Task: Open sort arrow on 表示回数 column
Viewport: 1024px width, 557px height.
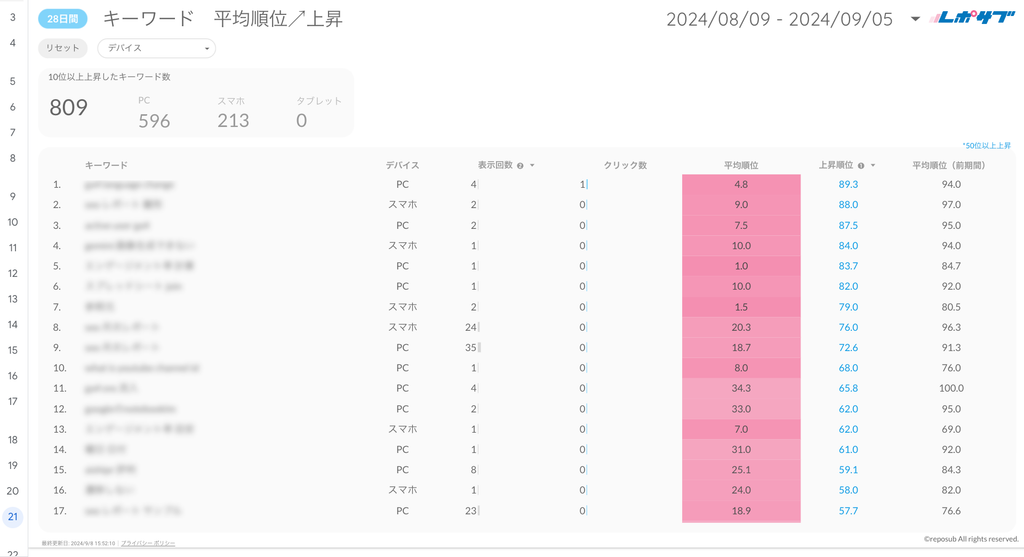Action: point(532,166)
